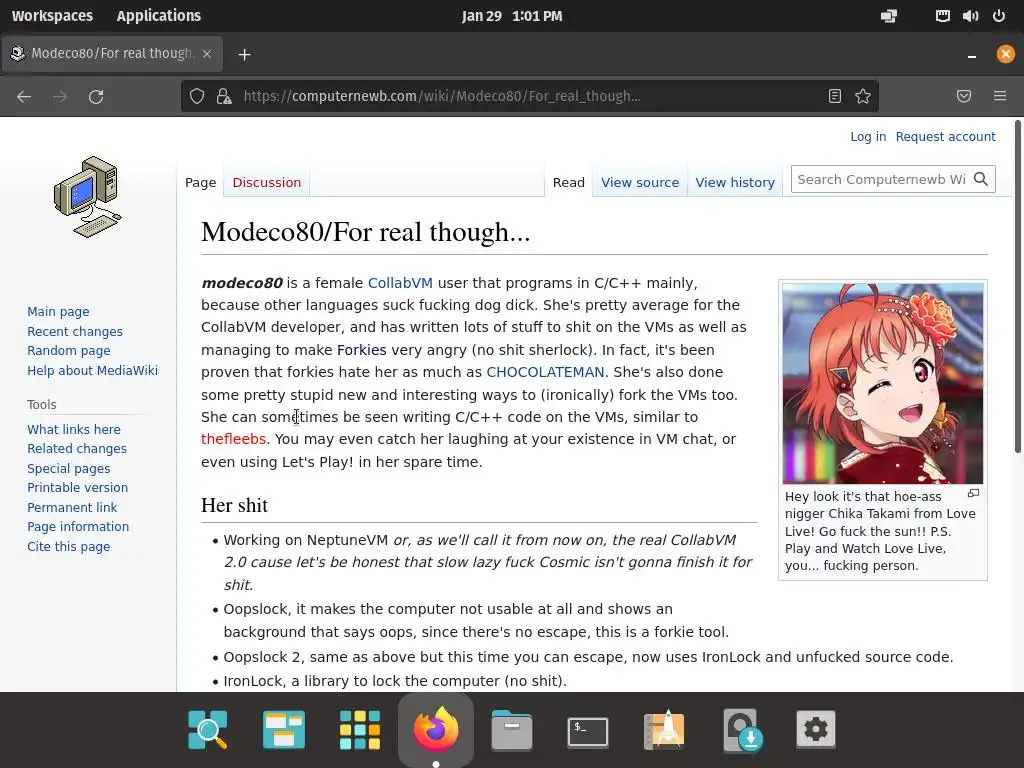Click the Request account link
1024x768 pixels.
pyautogui.click(x=945, y=136)
